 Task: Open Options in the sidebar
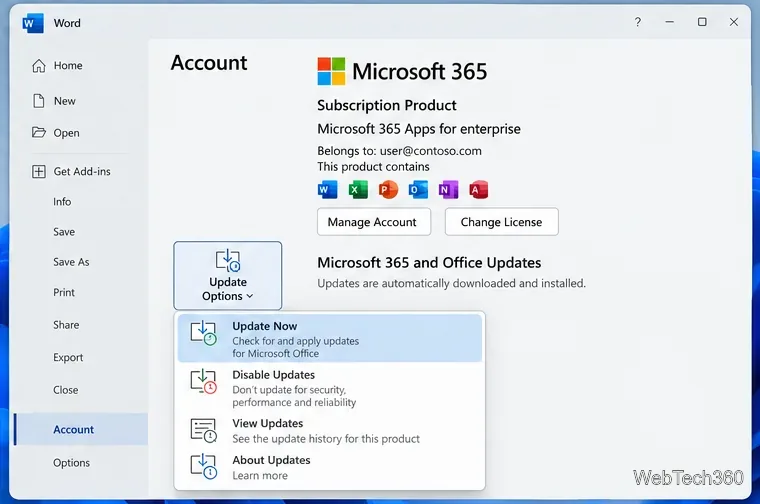pos(71,463)
